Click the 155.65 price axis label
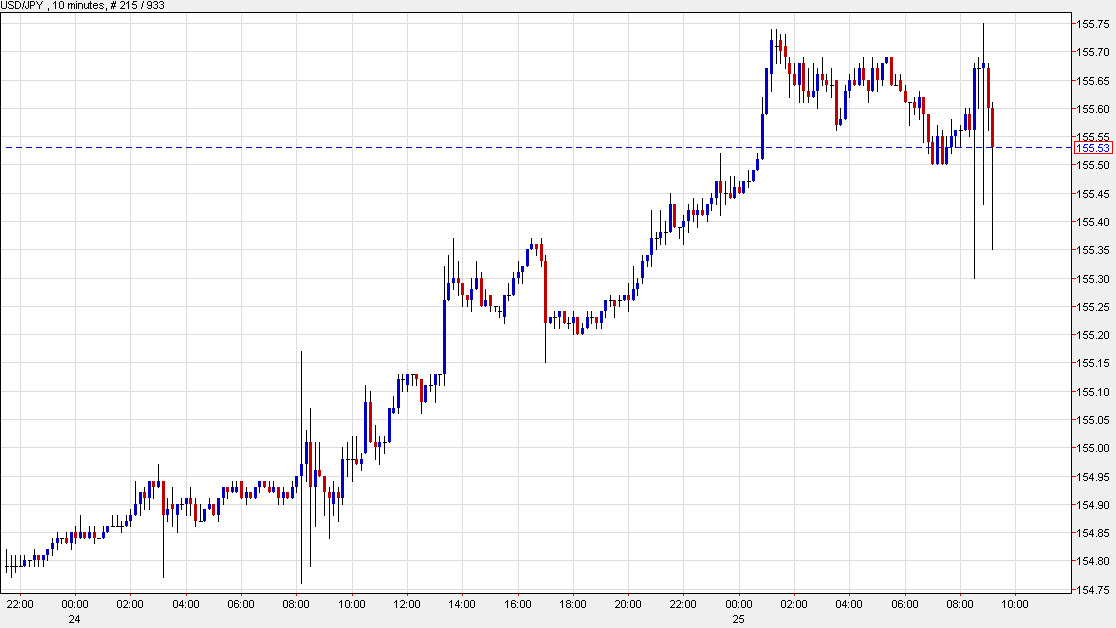1116x628 pixels. click(x=1093, y=81)
